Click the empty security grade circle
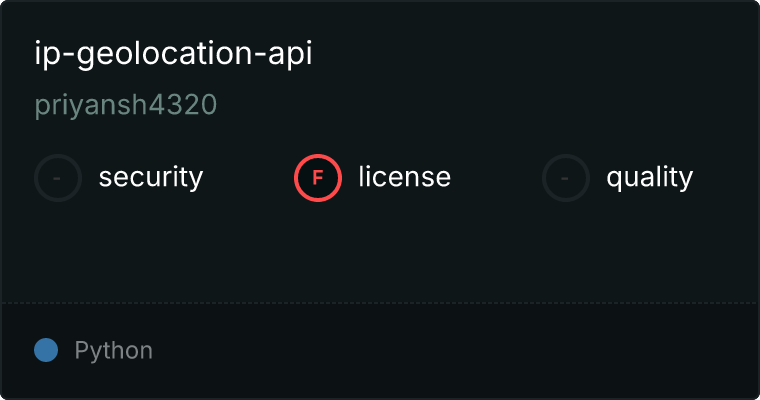Image resolution: width=760 pixels, height=400 pixels. (58, 178)
